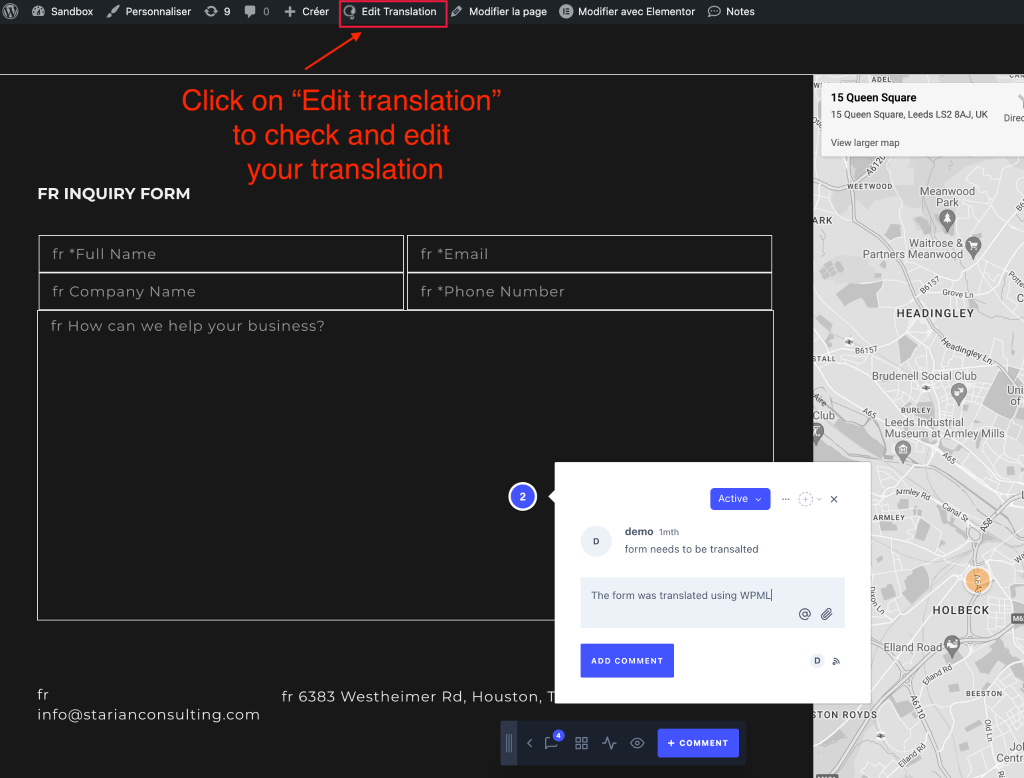Collapse the toolbar using the left chevron
1024x778 pixels.
pyautogui.click(x=530, y=744)
